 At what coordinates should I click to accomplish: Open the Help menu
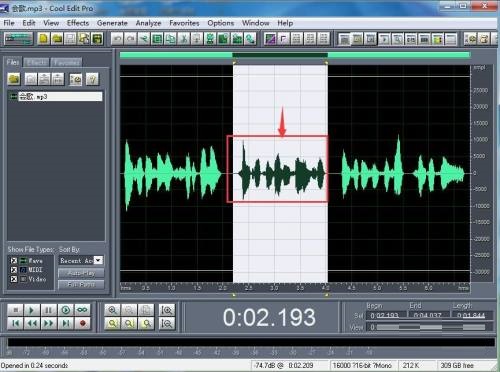tap(285, 23)
